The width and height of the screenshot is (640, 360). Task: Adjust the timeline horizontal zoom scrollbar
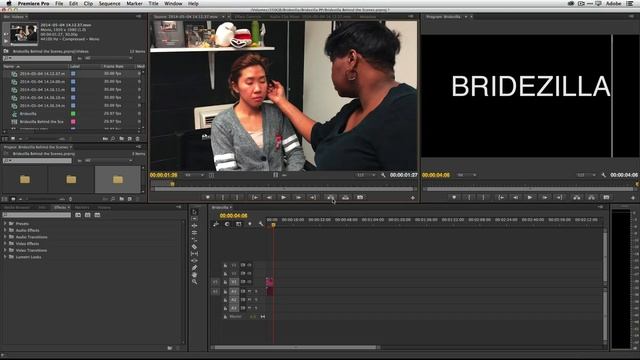[295, 347]
